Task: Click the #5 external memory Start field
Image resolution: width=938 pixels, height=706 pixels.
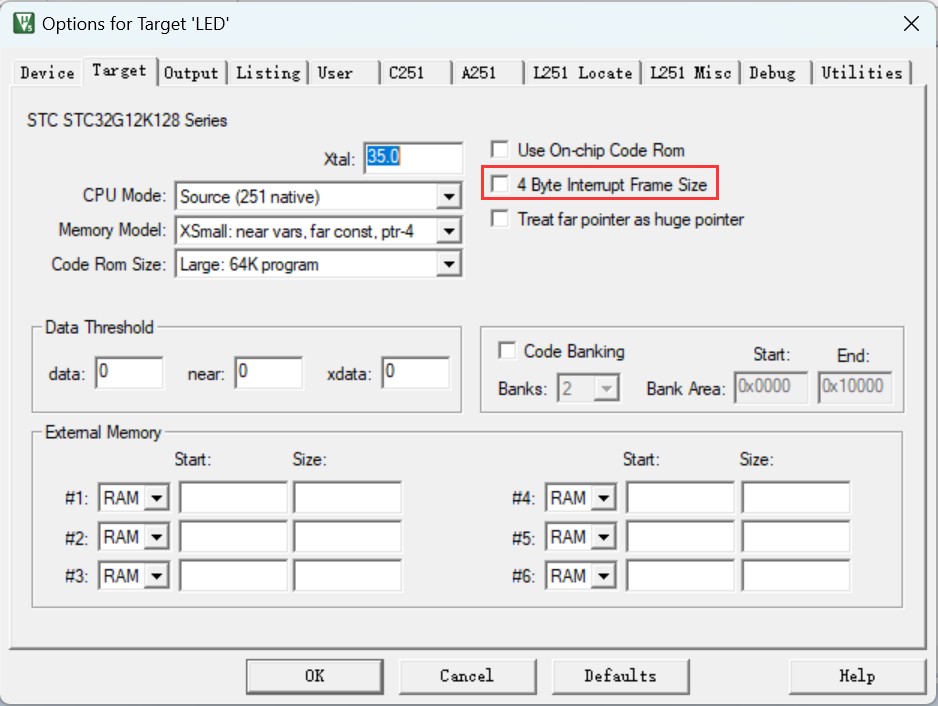Action: coord(681,537)
